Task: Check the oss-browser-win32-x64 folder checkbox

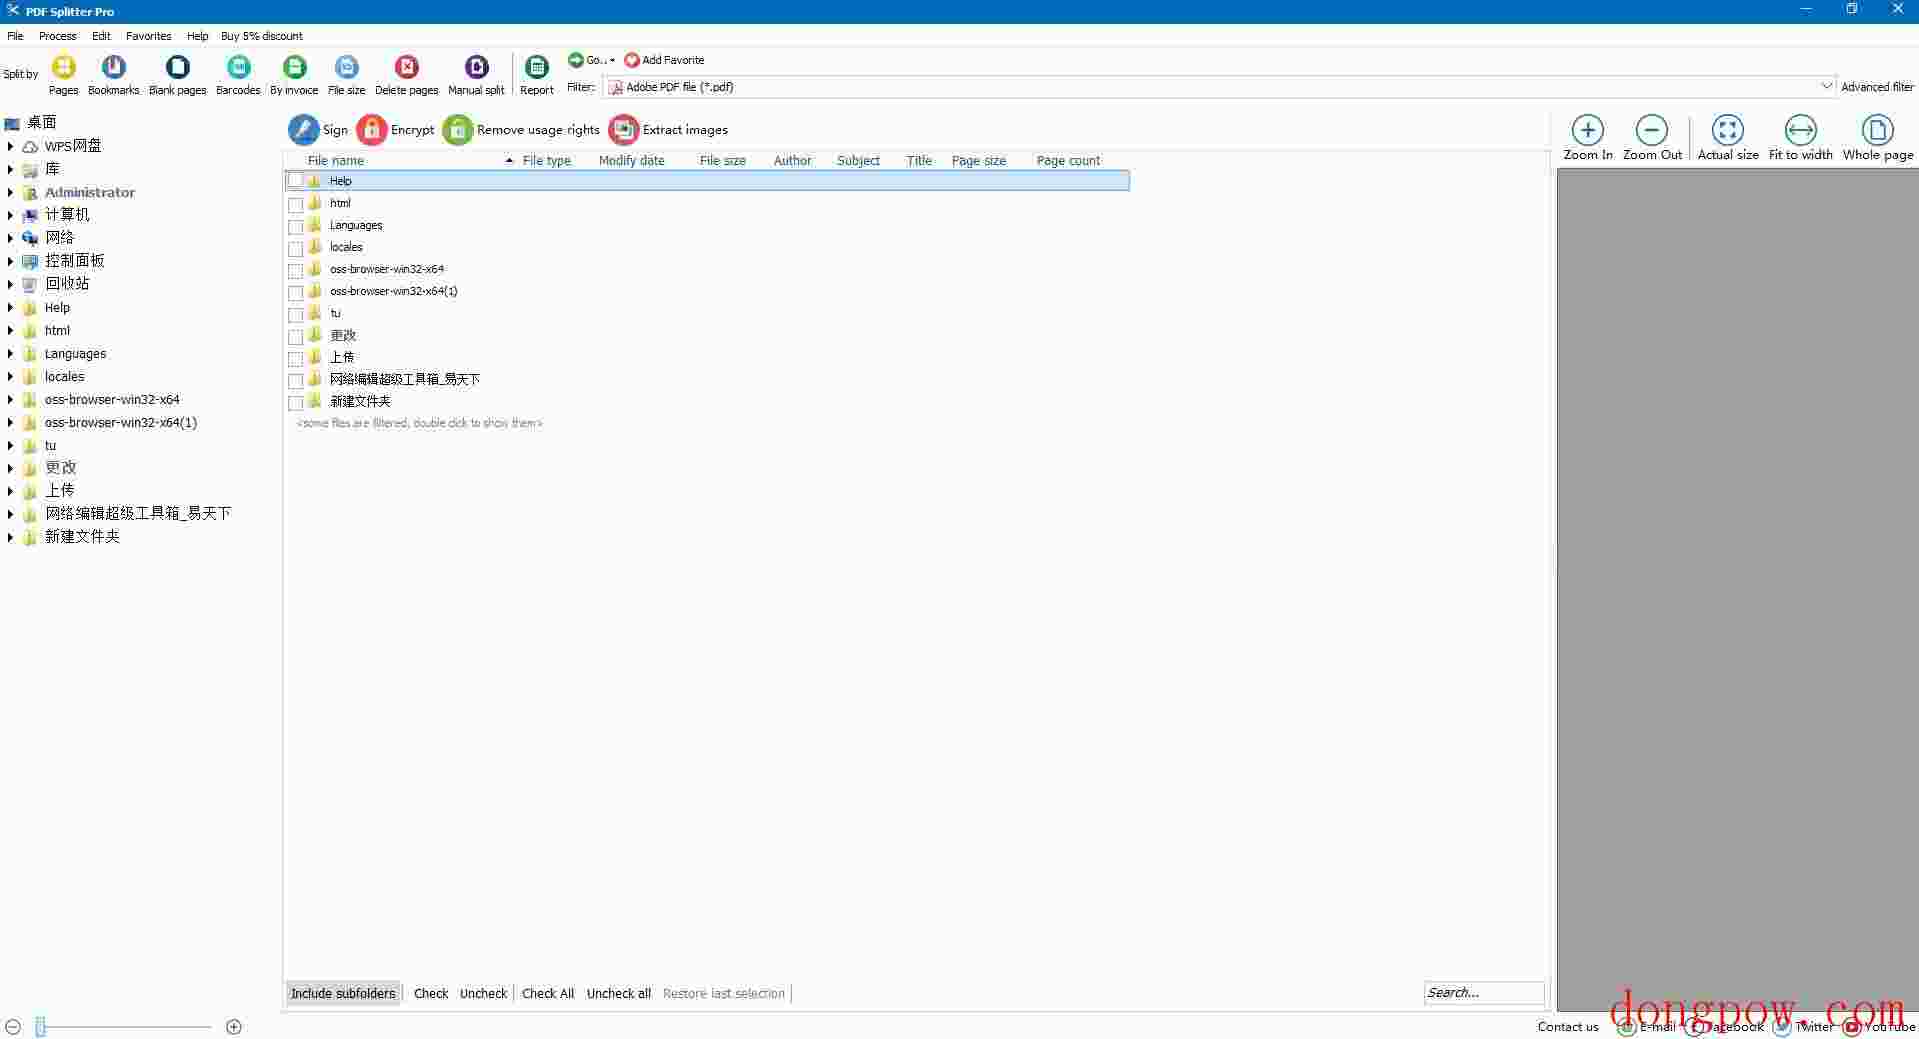Action: [295, 270]
